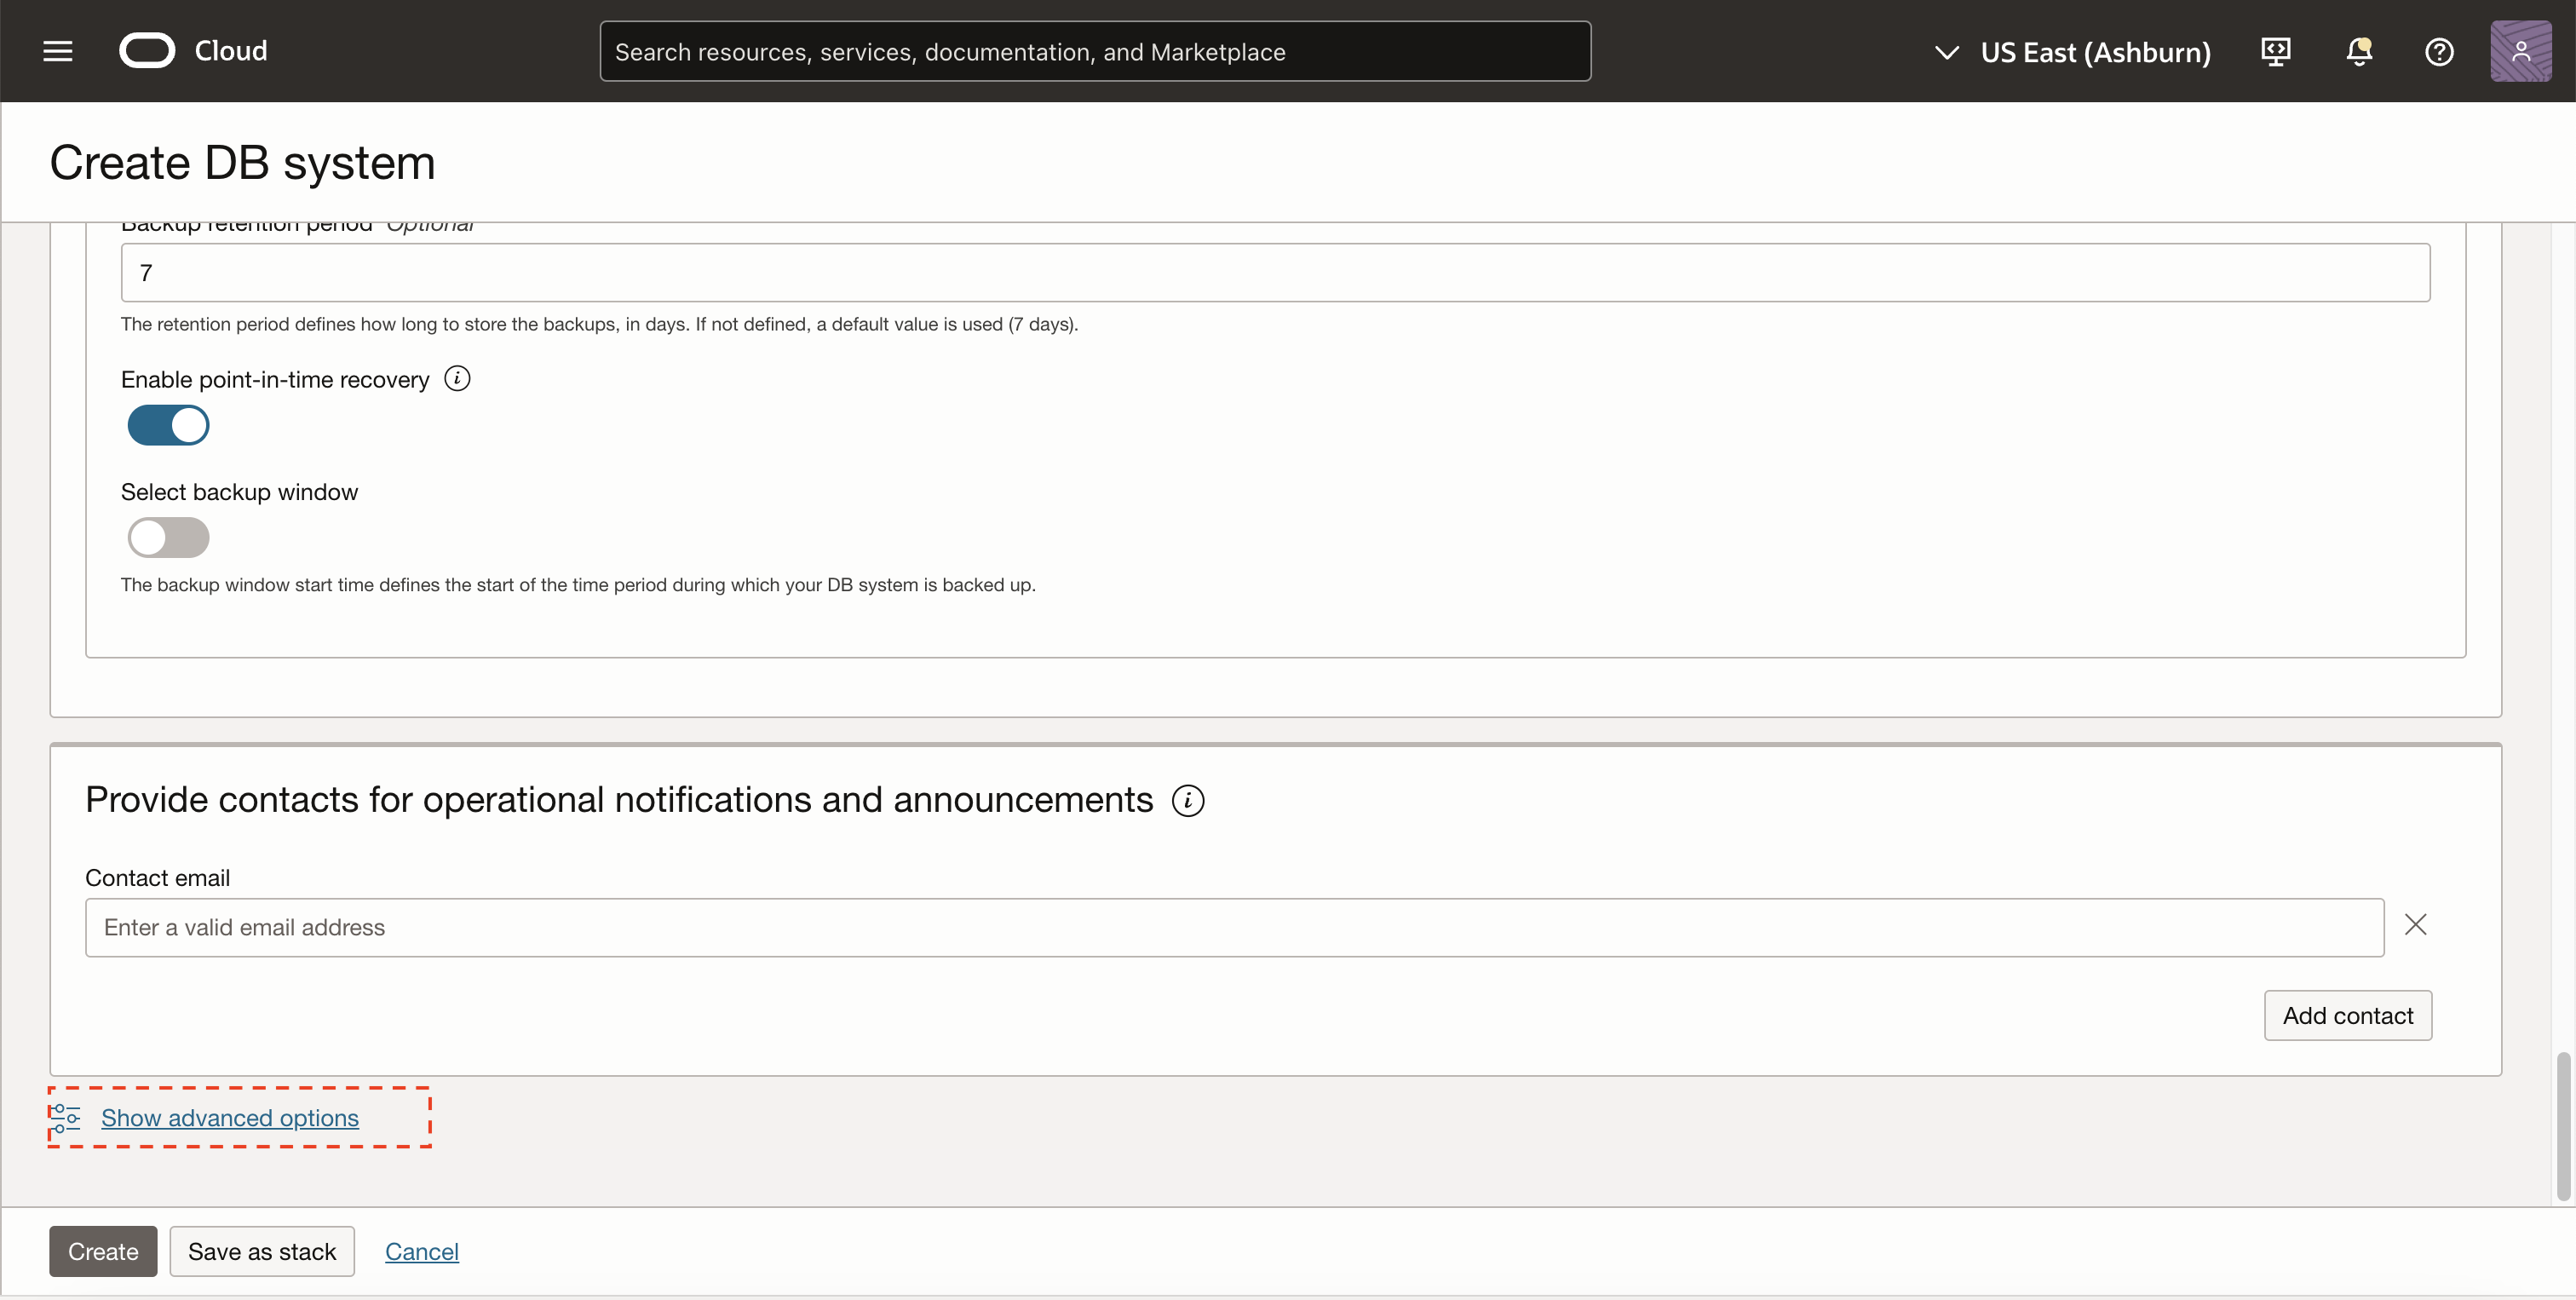The height and width of the screenshot is (1300, 2576).
Task: Click the Add contact button
Action: pos(2348,1014)
